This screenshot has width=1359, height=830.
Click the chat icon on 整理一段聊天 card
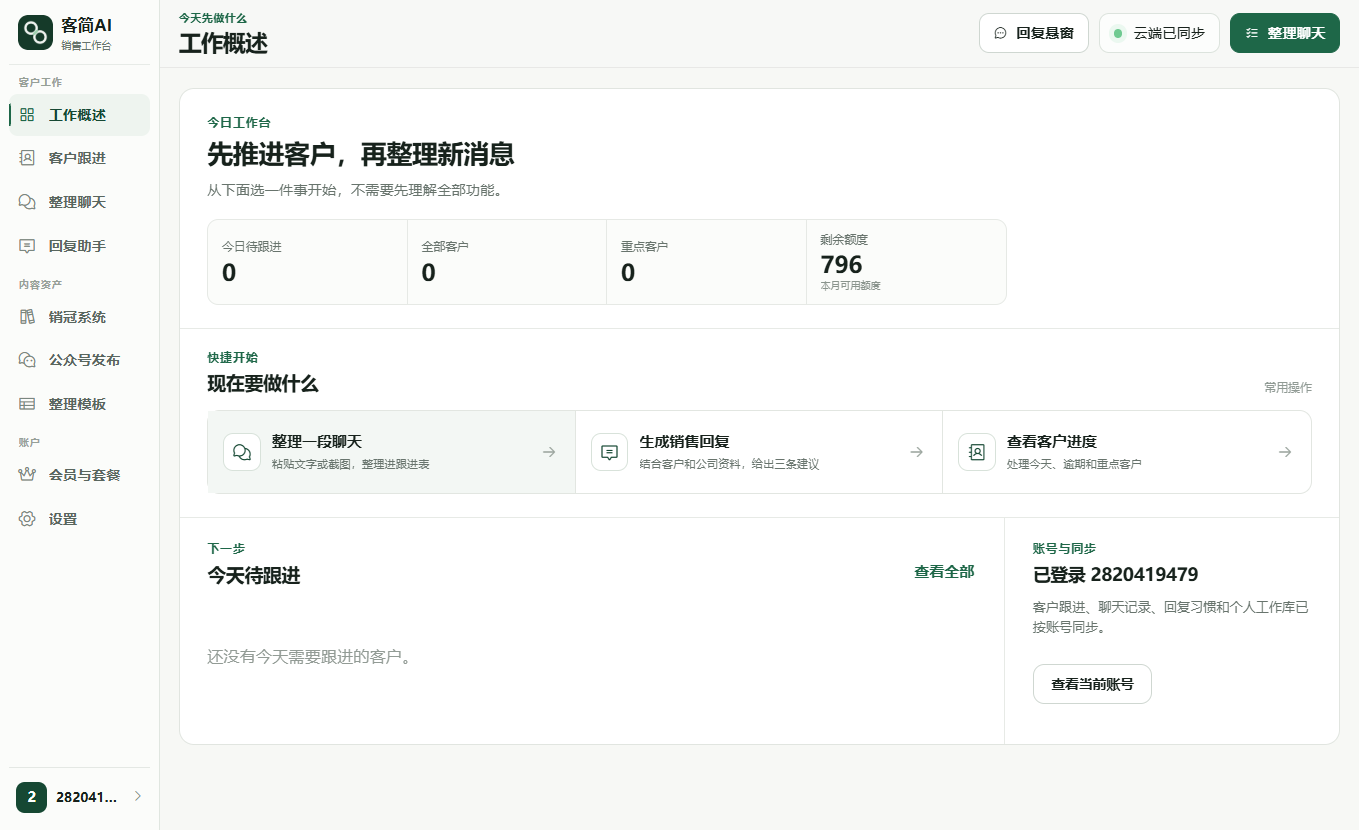(x=241, y=452)
